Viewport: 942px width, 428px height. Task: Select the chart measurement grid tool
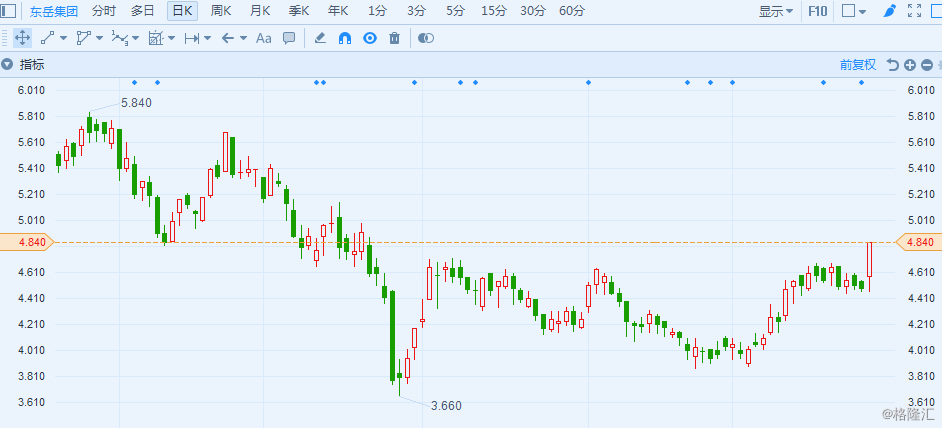tap(156, 38)
